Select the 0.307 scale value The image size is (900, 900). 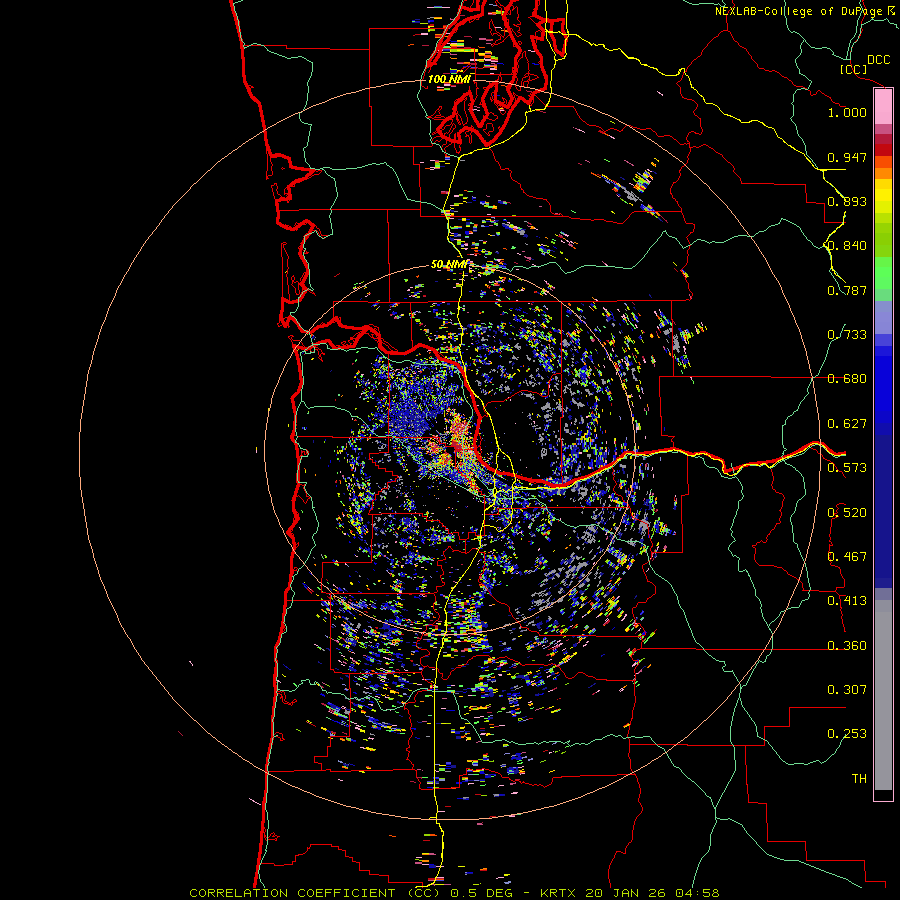coord(847,690)
